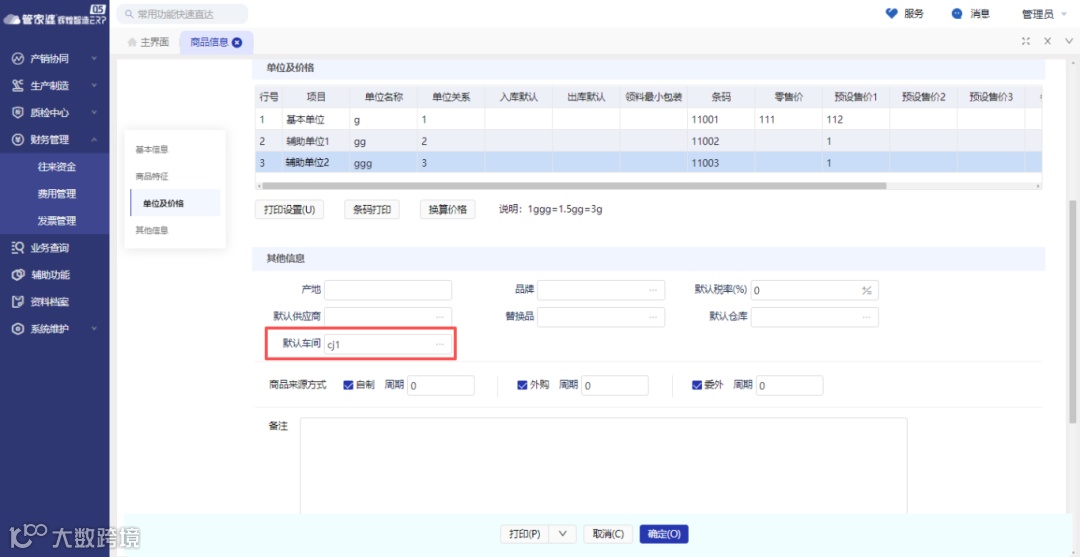This screenshot has height=557, width=1080.
Task: Open the tab list dropdown chevron
Action: 1068,41
